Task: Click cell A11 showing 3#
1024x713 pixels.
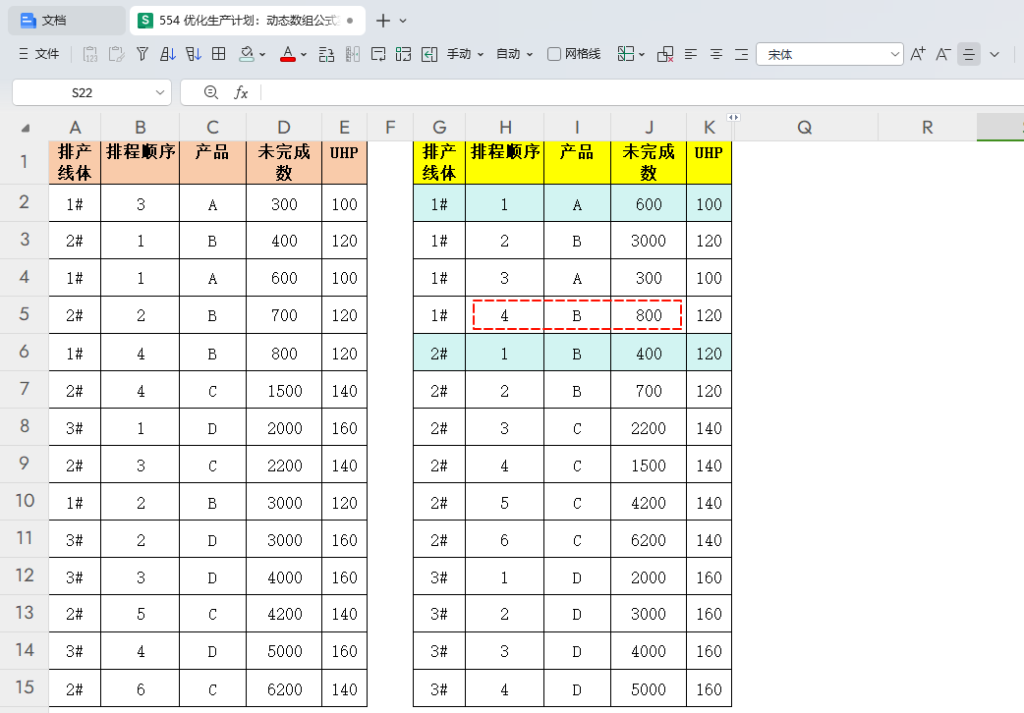Action: [75, 540]
